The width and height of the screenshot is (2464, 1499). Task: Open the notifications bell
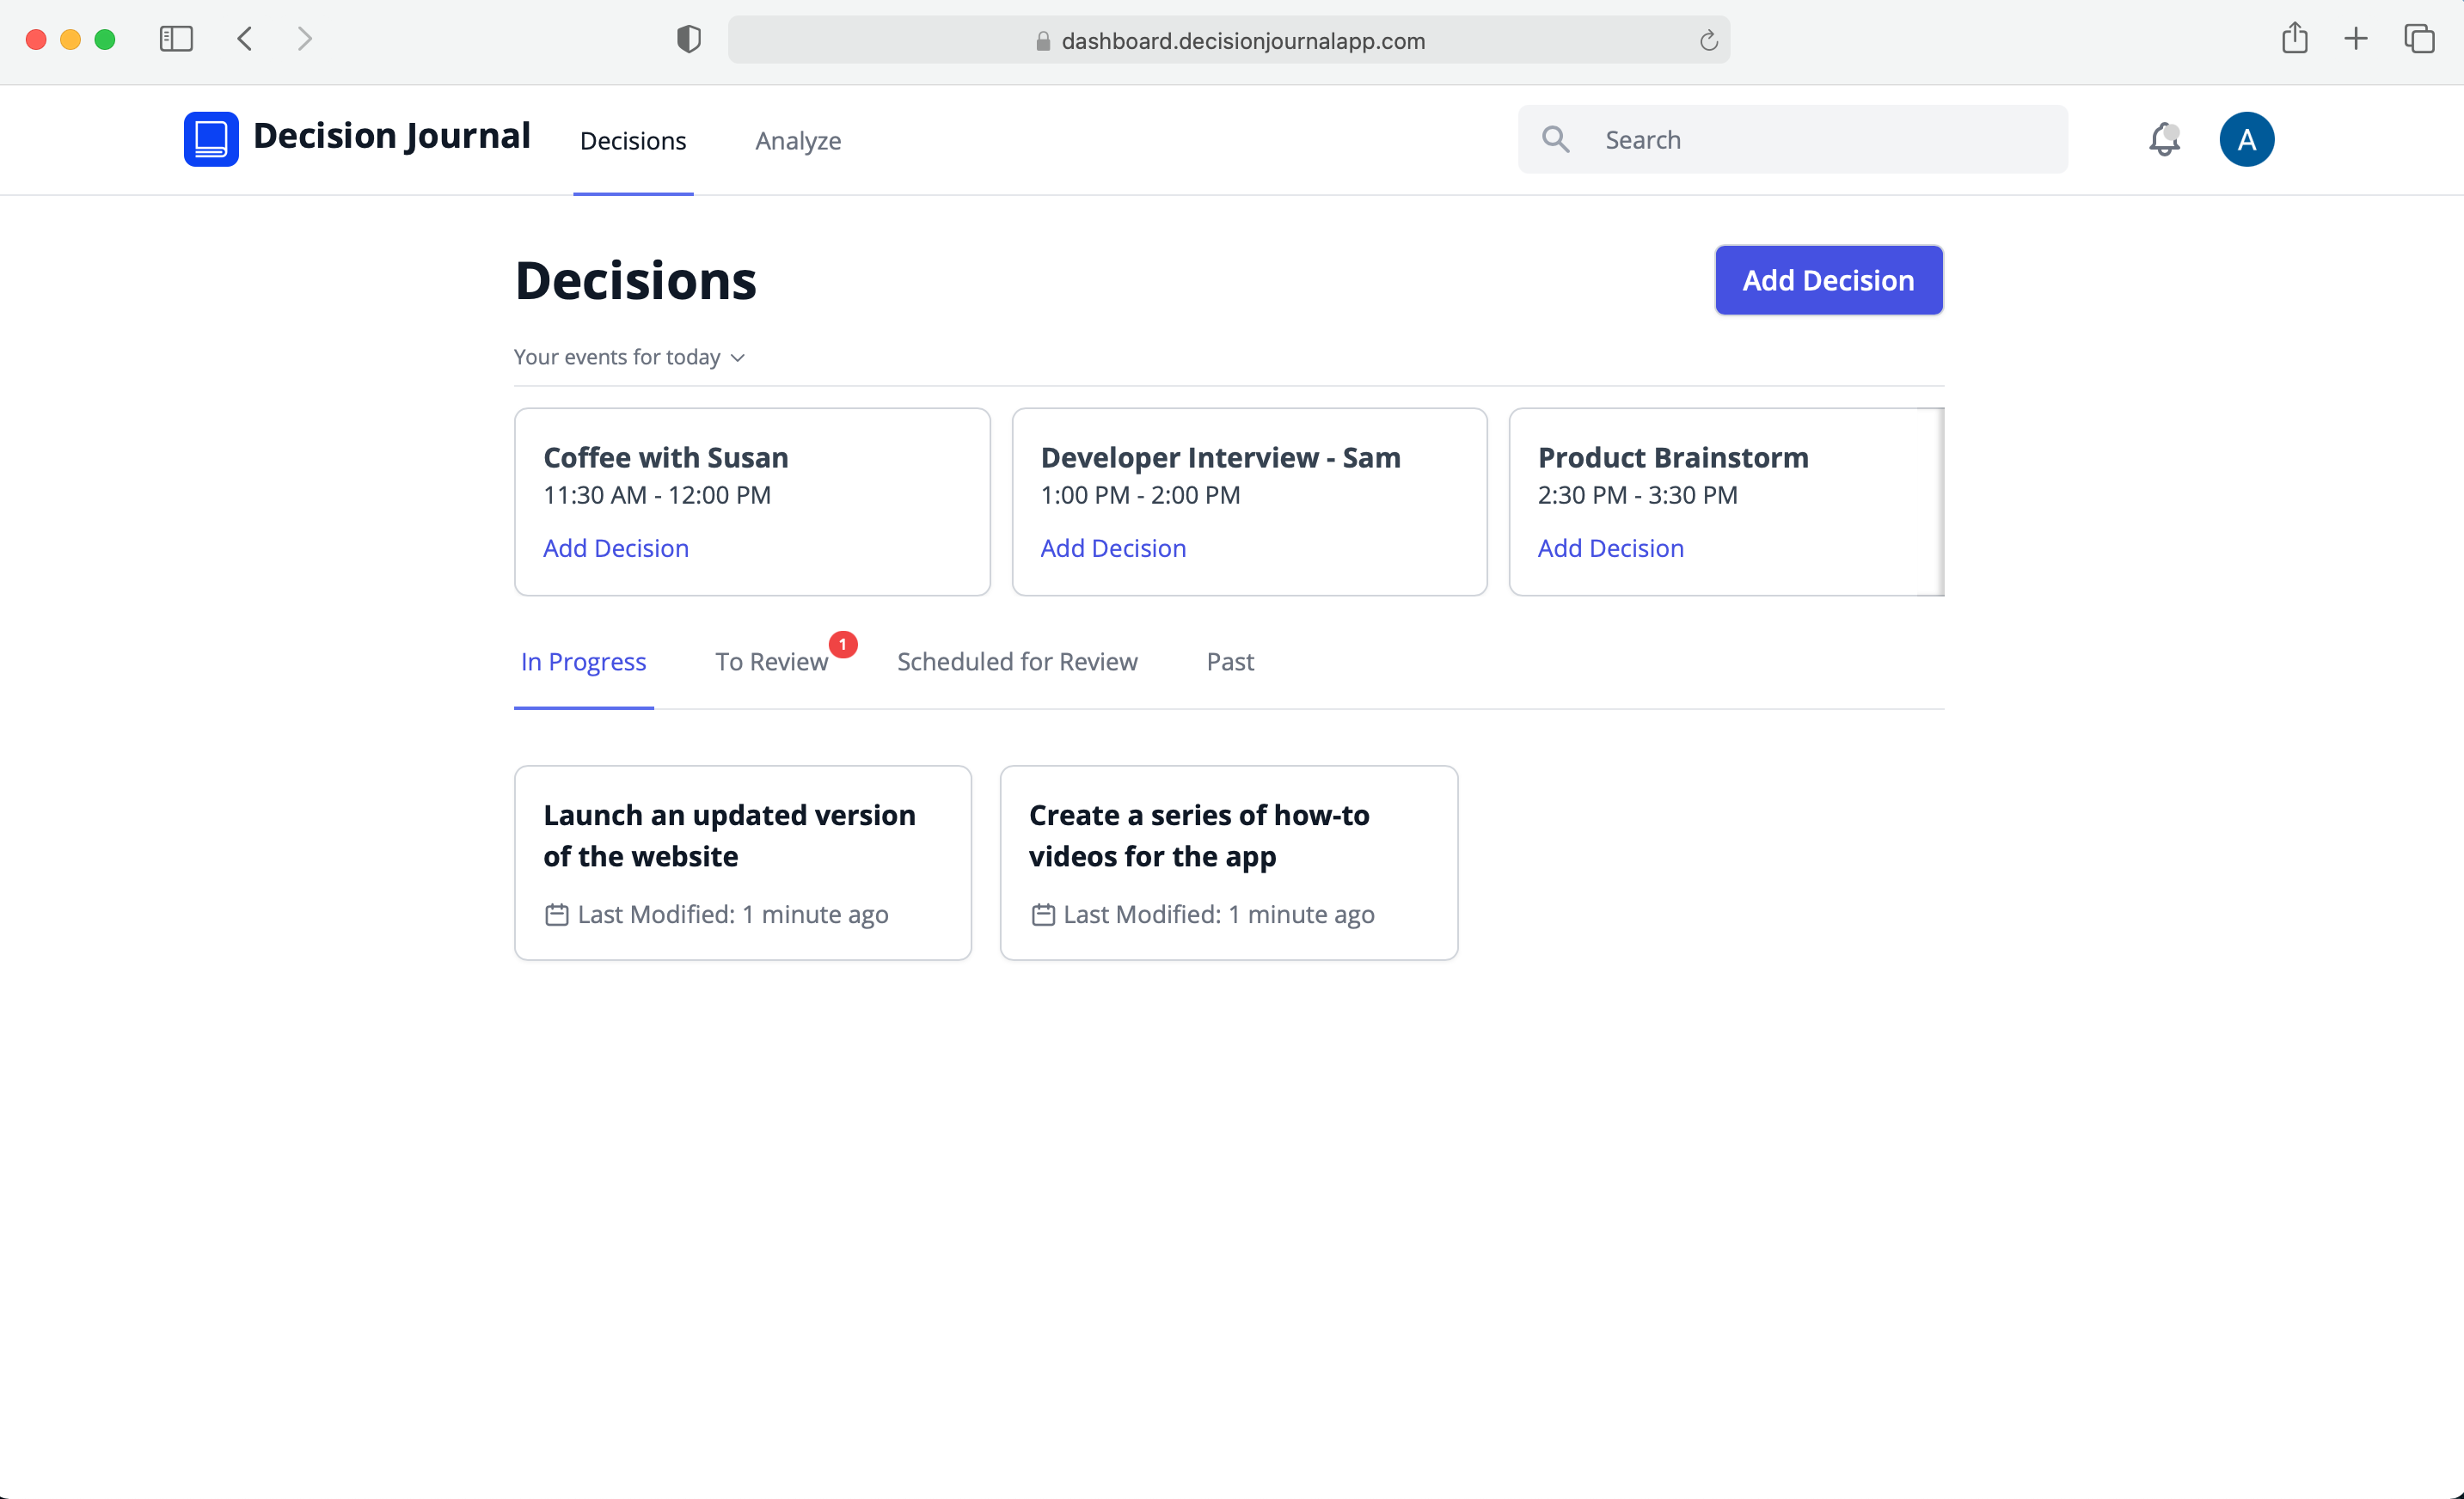[x=2164, y=139]
